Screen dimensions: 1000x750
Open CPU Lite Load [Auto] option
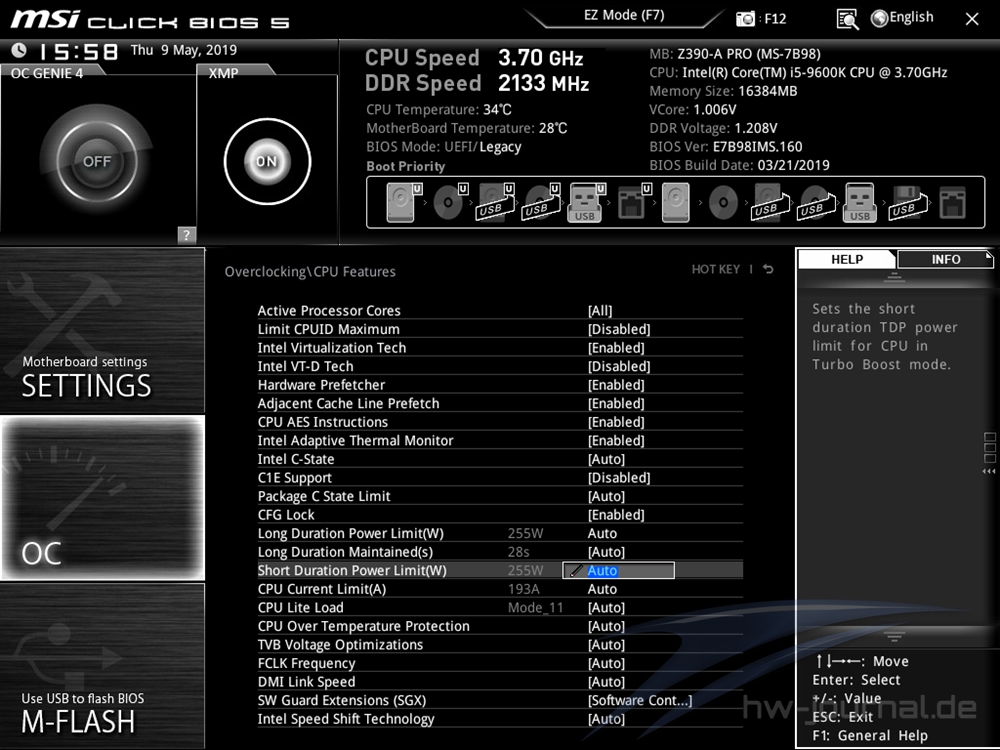[500, 607]
